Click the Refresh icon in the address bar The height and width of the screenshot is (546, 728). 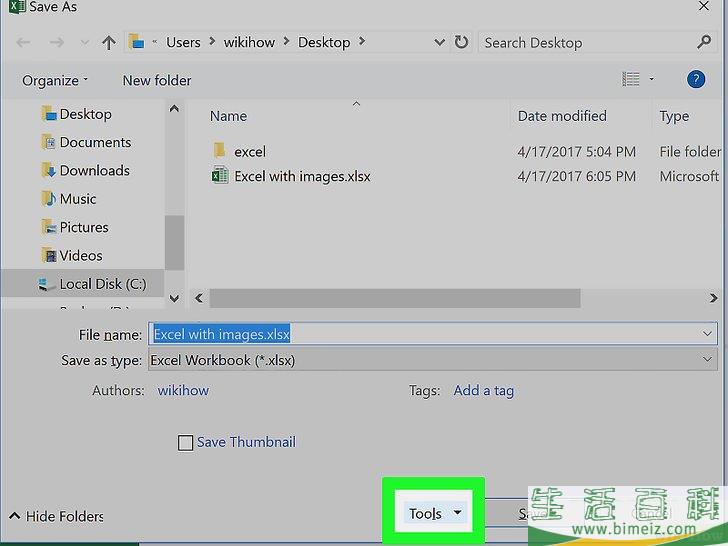461,42
